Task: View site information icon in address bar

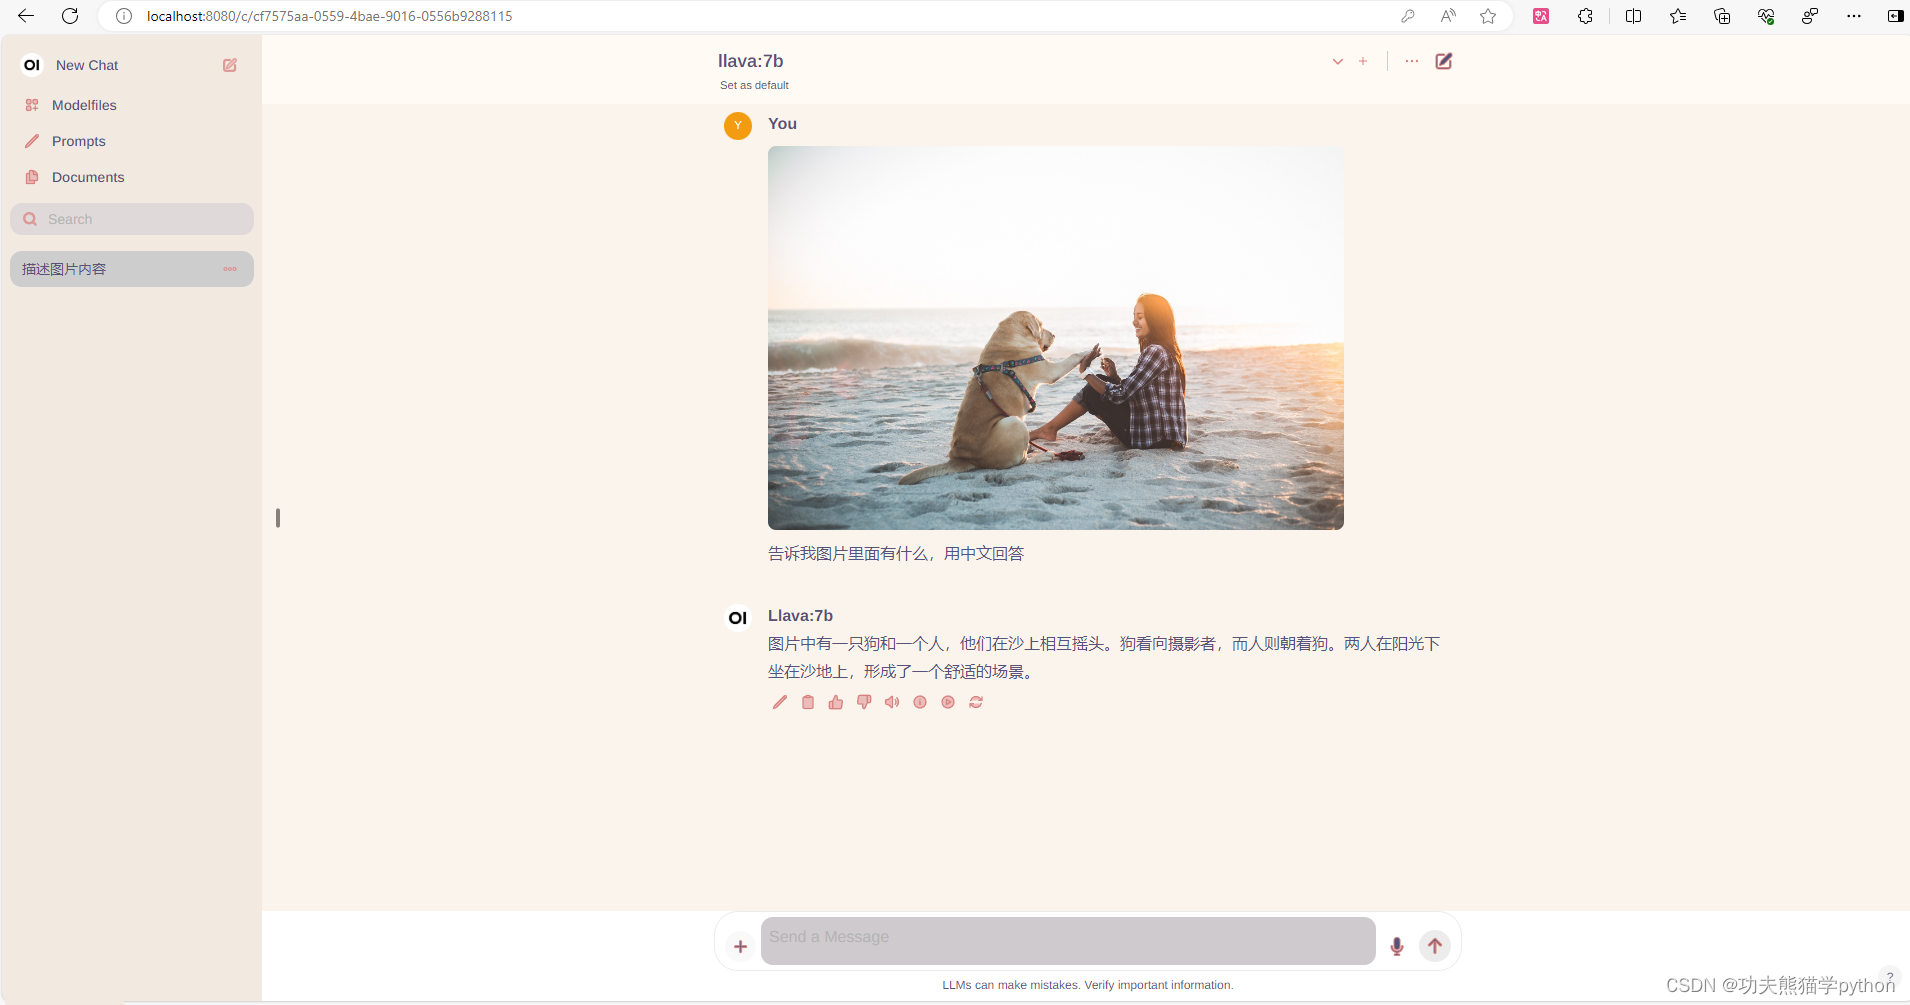Action: (124, 16)
